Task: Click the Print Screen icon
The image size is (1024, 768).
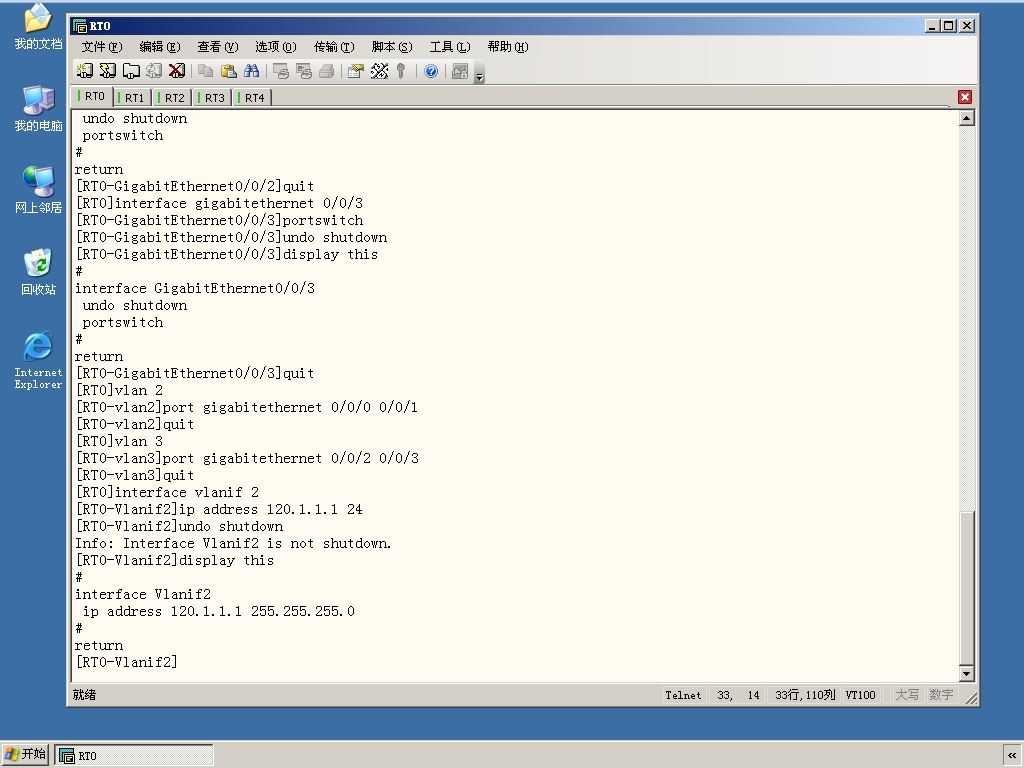Action: 281,71
